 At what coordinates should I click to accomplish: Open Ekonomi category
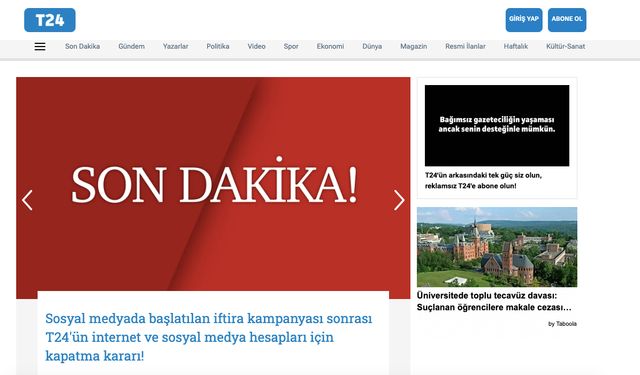[x=330, y=47]
